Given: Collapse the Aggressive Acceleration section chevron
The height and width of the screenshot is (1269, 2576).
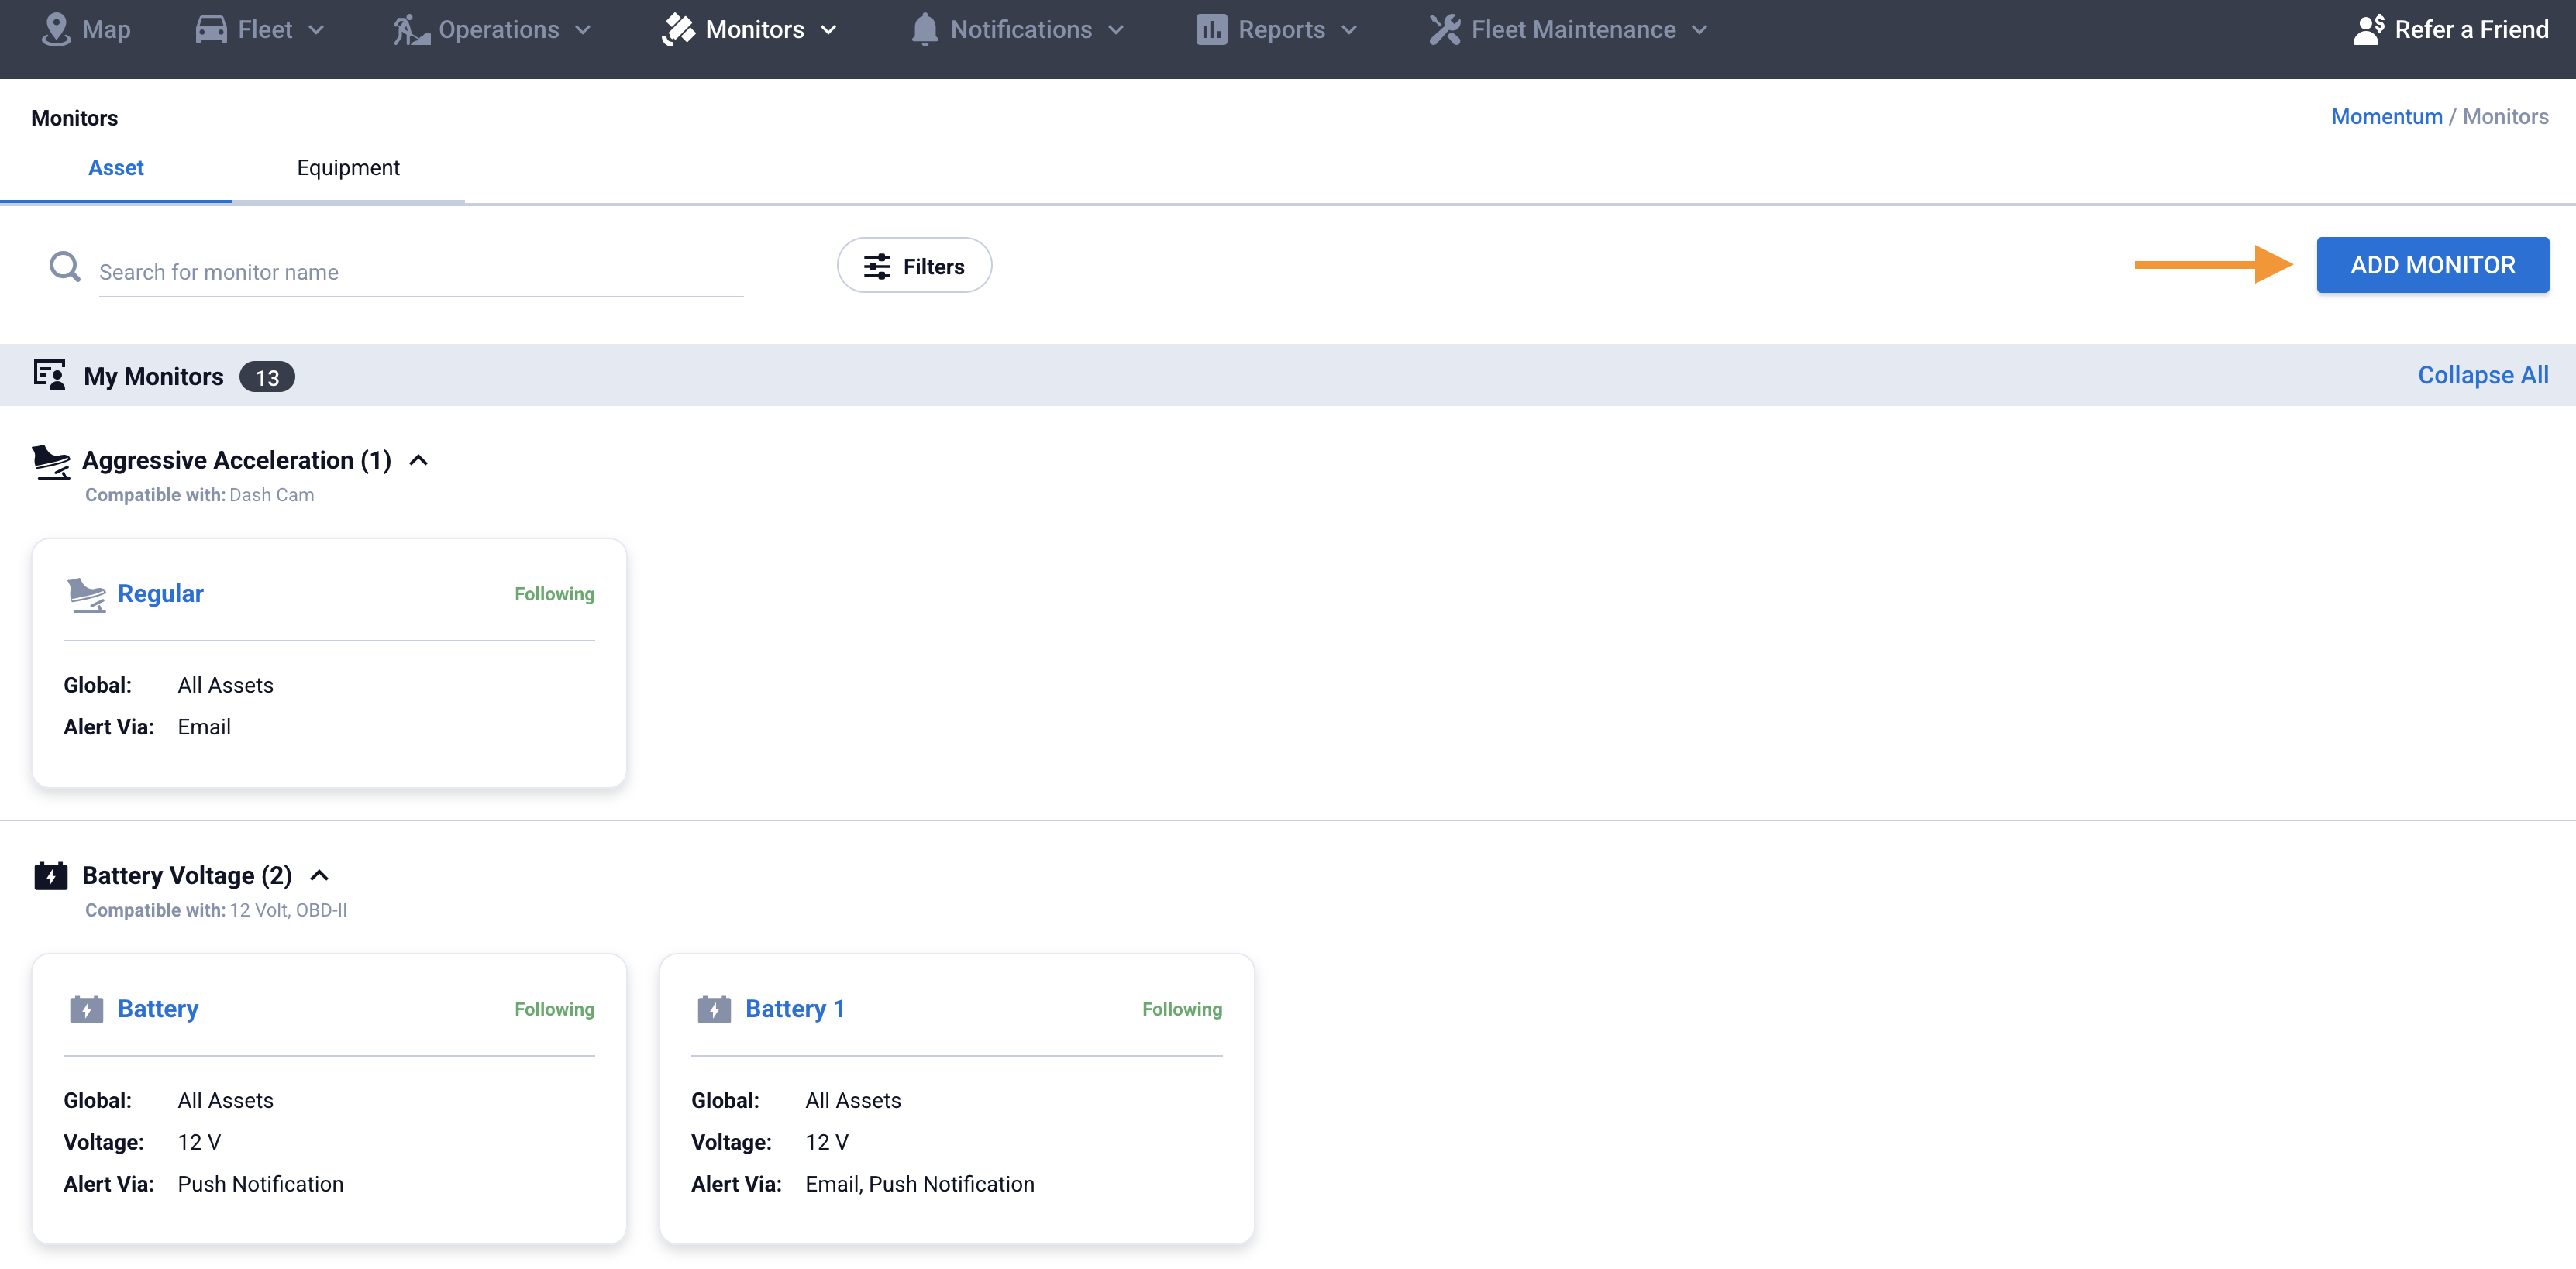Looking at the screenshot, I should (419, 460).
